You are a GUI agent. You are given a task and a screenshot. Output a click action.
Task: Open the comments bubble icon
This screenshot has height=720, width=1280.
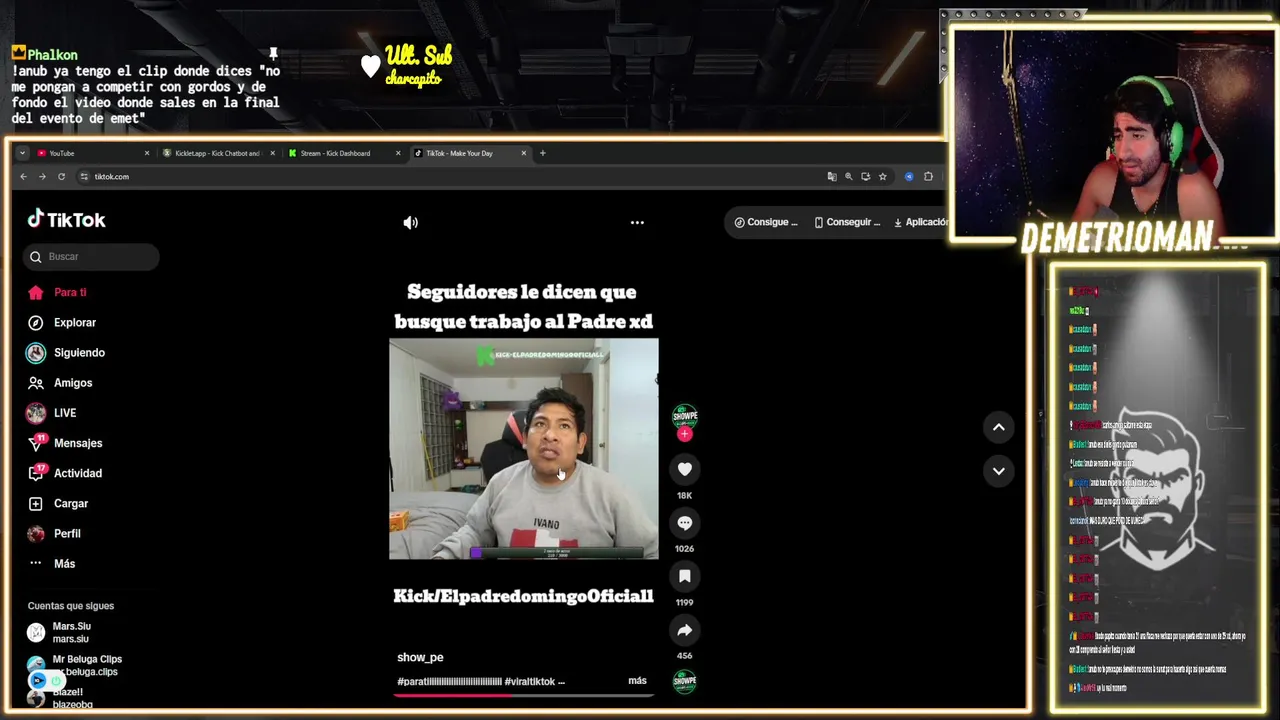coord(685,523)
